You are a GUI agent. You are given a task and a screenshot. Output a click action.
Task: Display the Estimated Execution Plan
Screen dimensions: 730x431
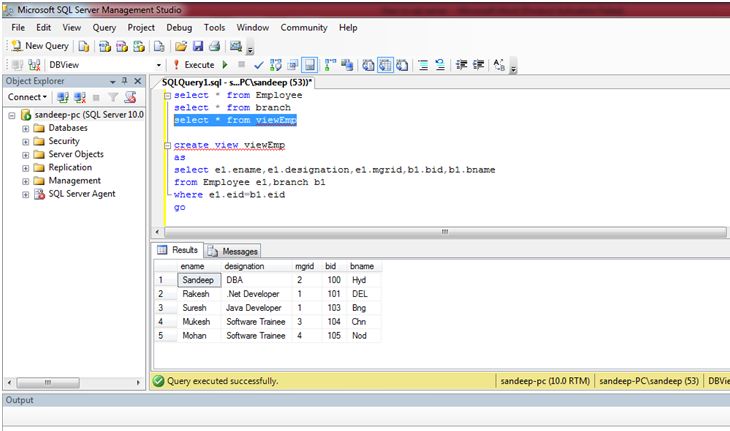point(276,65)
